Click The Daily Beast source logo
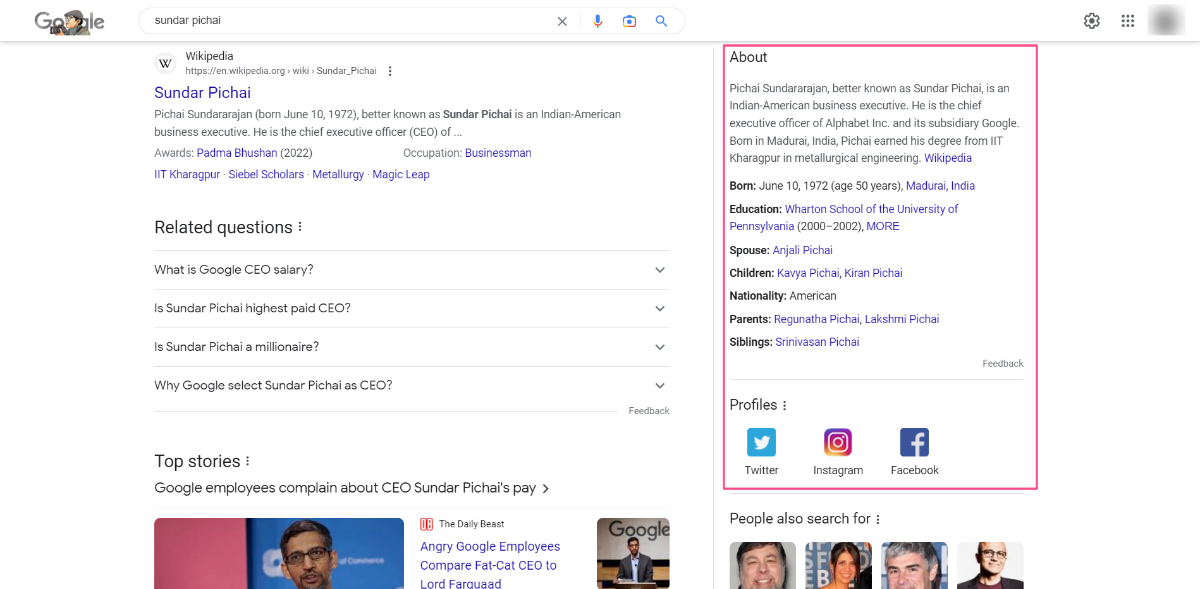1200x589 pixels. click(427, 524)
